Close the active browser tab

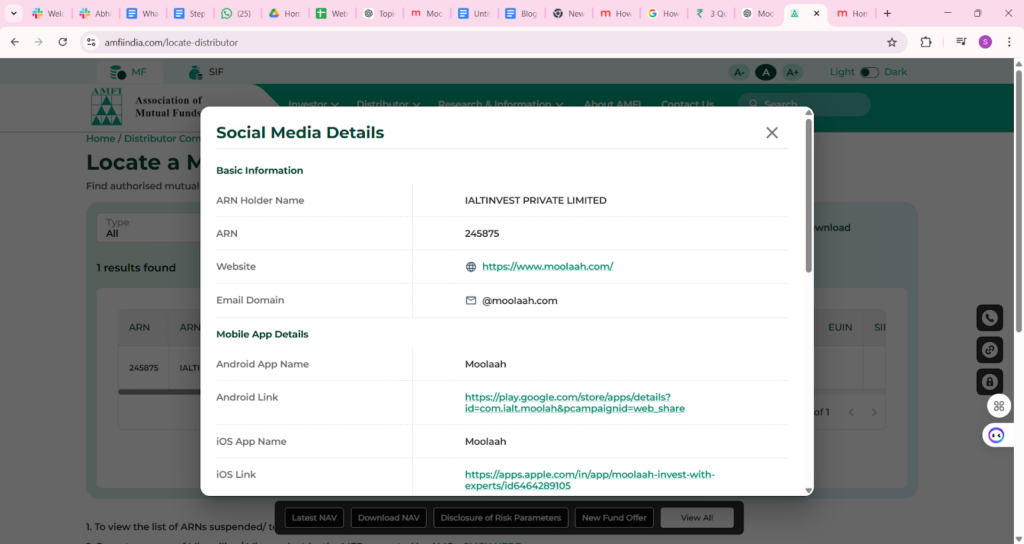[x=816, y=13]
